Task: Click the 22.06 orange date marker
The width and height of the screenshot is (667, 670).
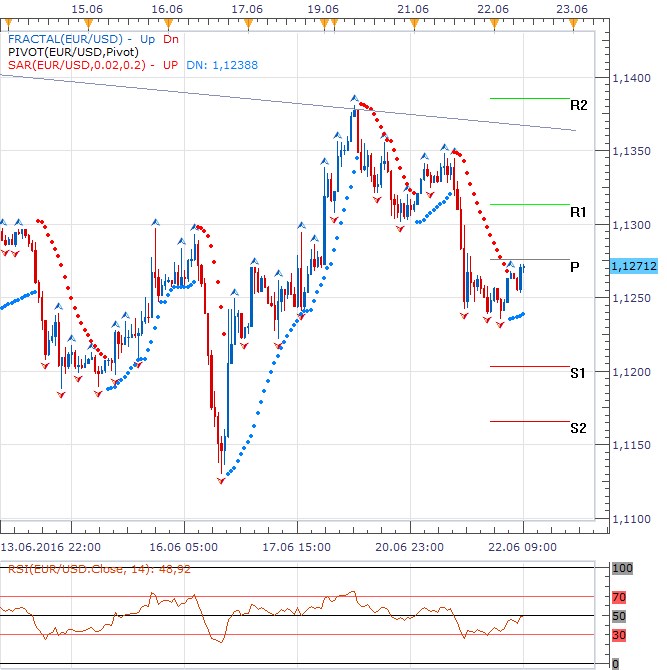Action: tap(494, 23)
